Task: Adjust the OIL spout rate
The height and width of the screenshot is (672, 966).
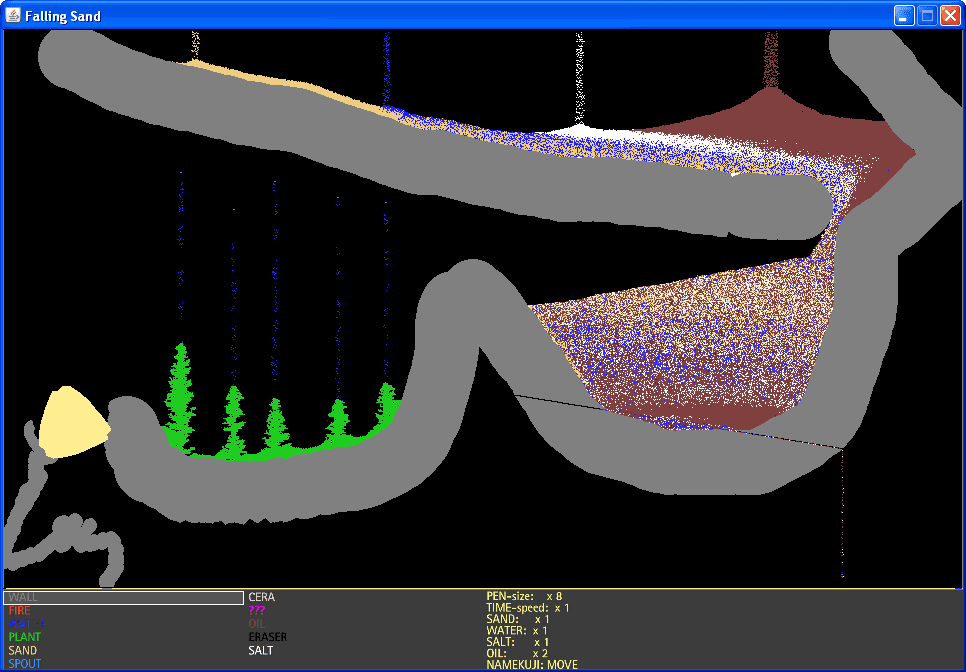Action: pyautogui.click(x=517, y=654)
